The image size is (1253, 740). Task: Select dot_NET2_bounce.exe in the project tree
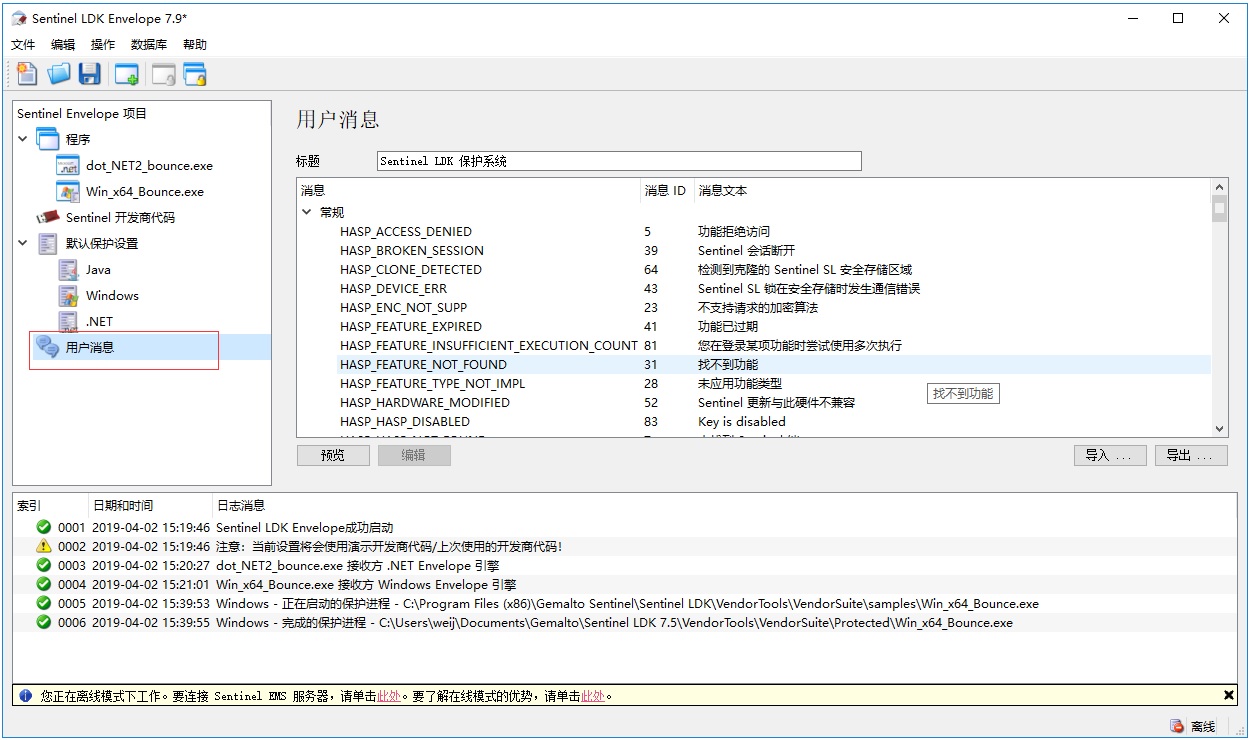tap(149, 166)
